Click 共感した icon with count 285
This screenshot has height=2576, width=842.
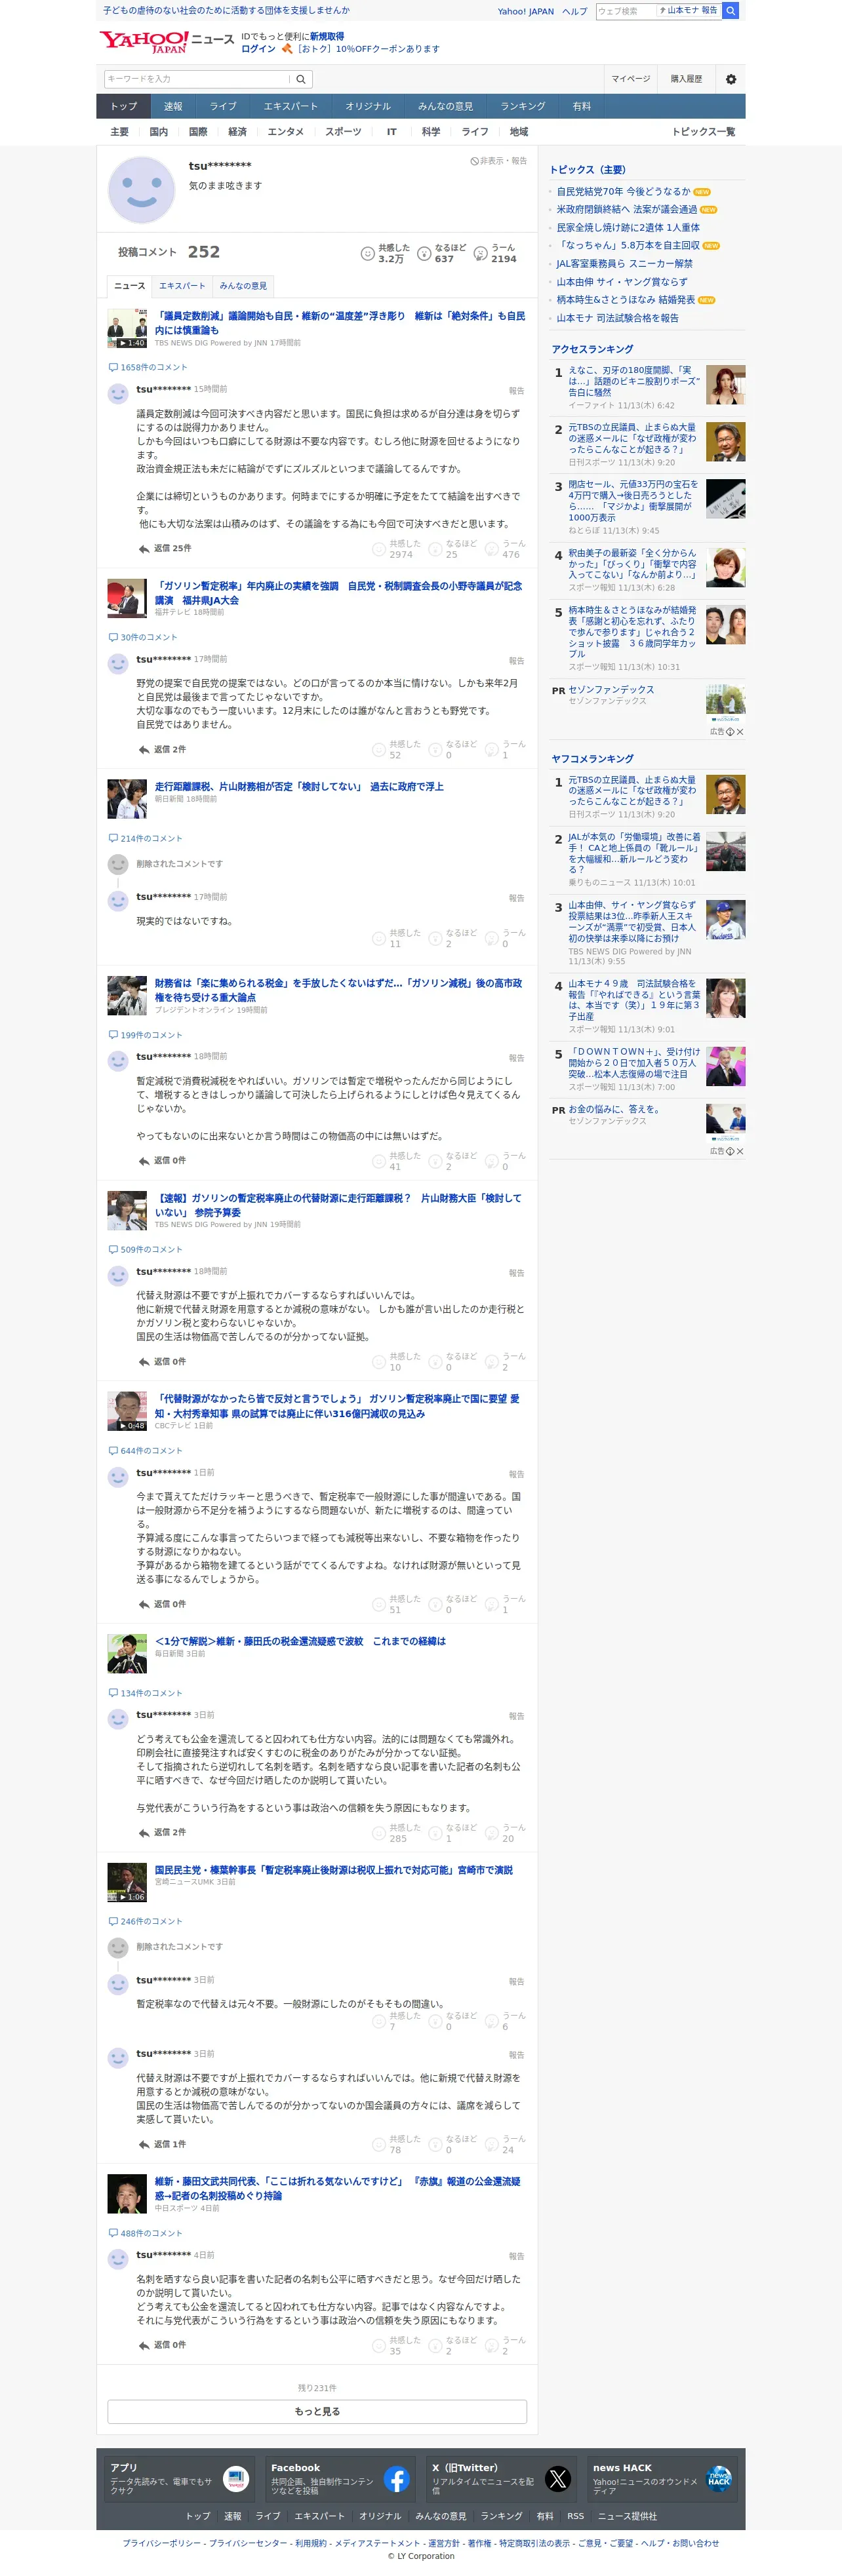point(379,1833)
